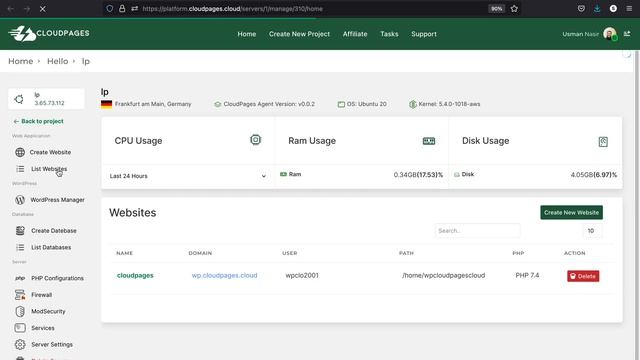This screenshot has width=640, height=360.
Task: Open Services in the sidebar
Action: 43,328
